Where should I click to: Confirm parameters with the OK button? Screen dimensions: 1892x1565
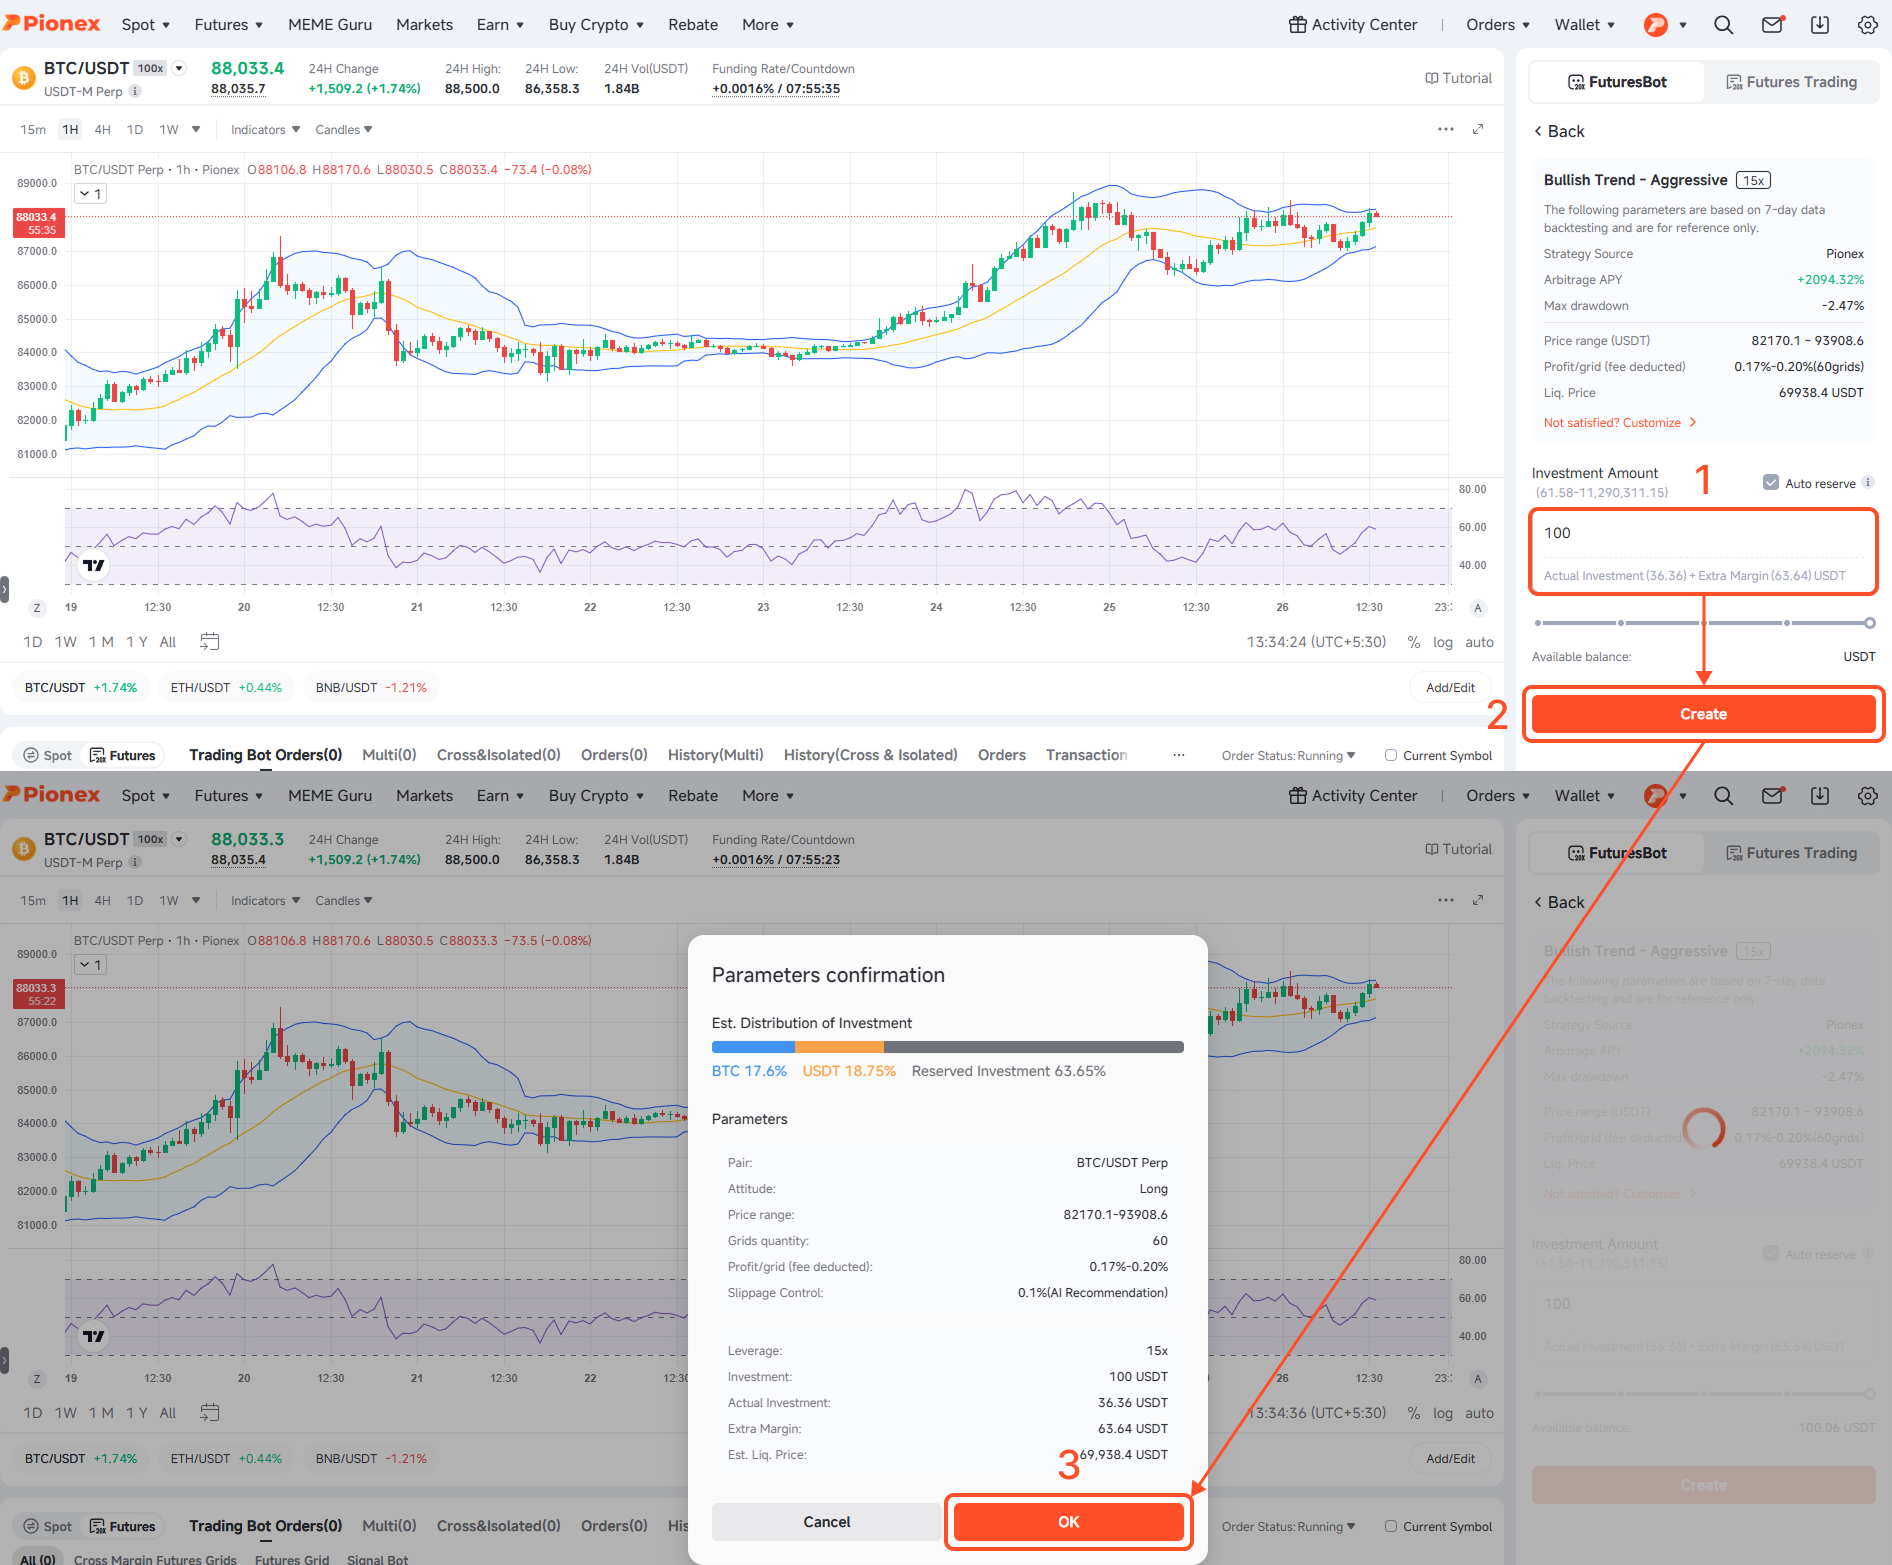click(x=1068, y=1522)
